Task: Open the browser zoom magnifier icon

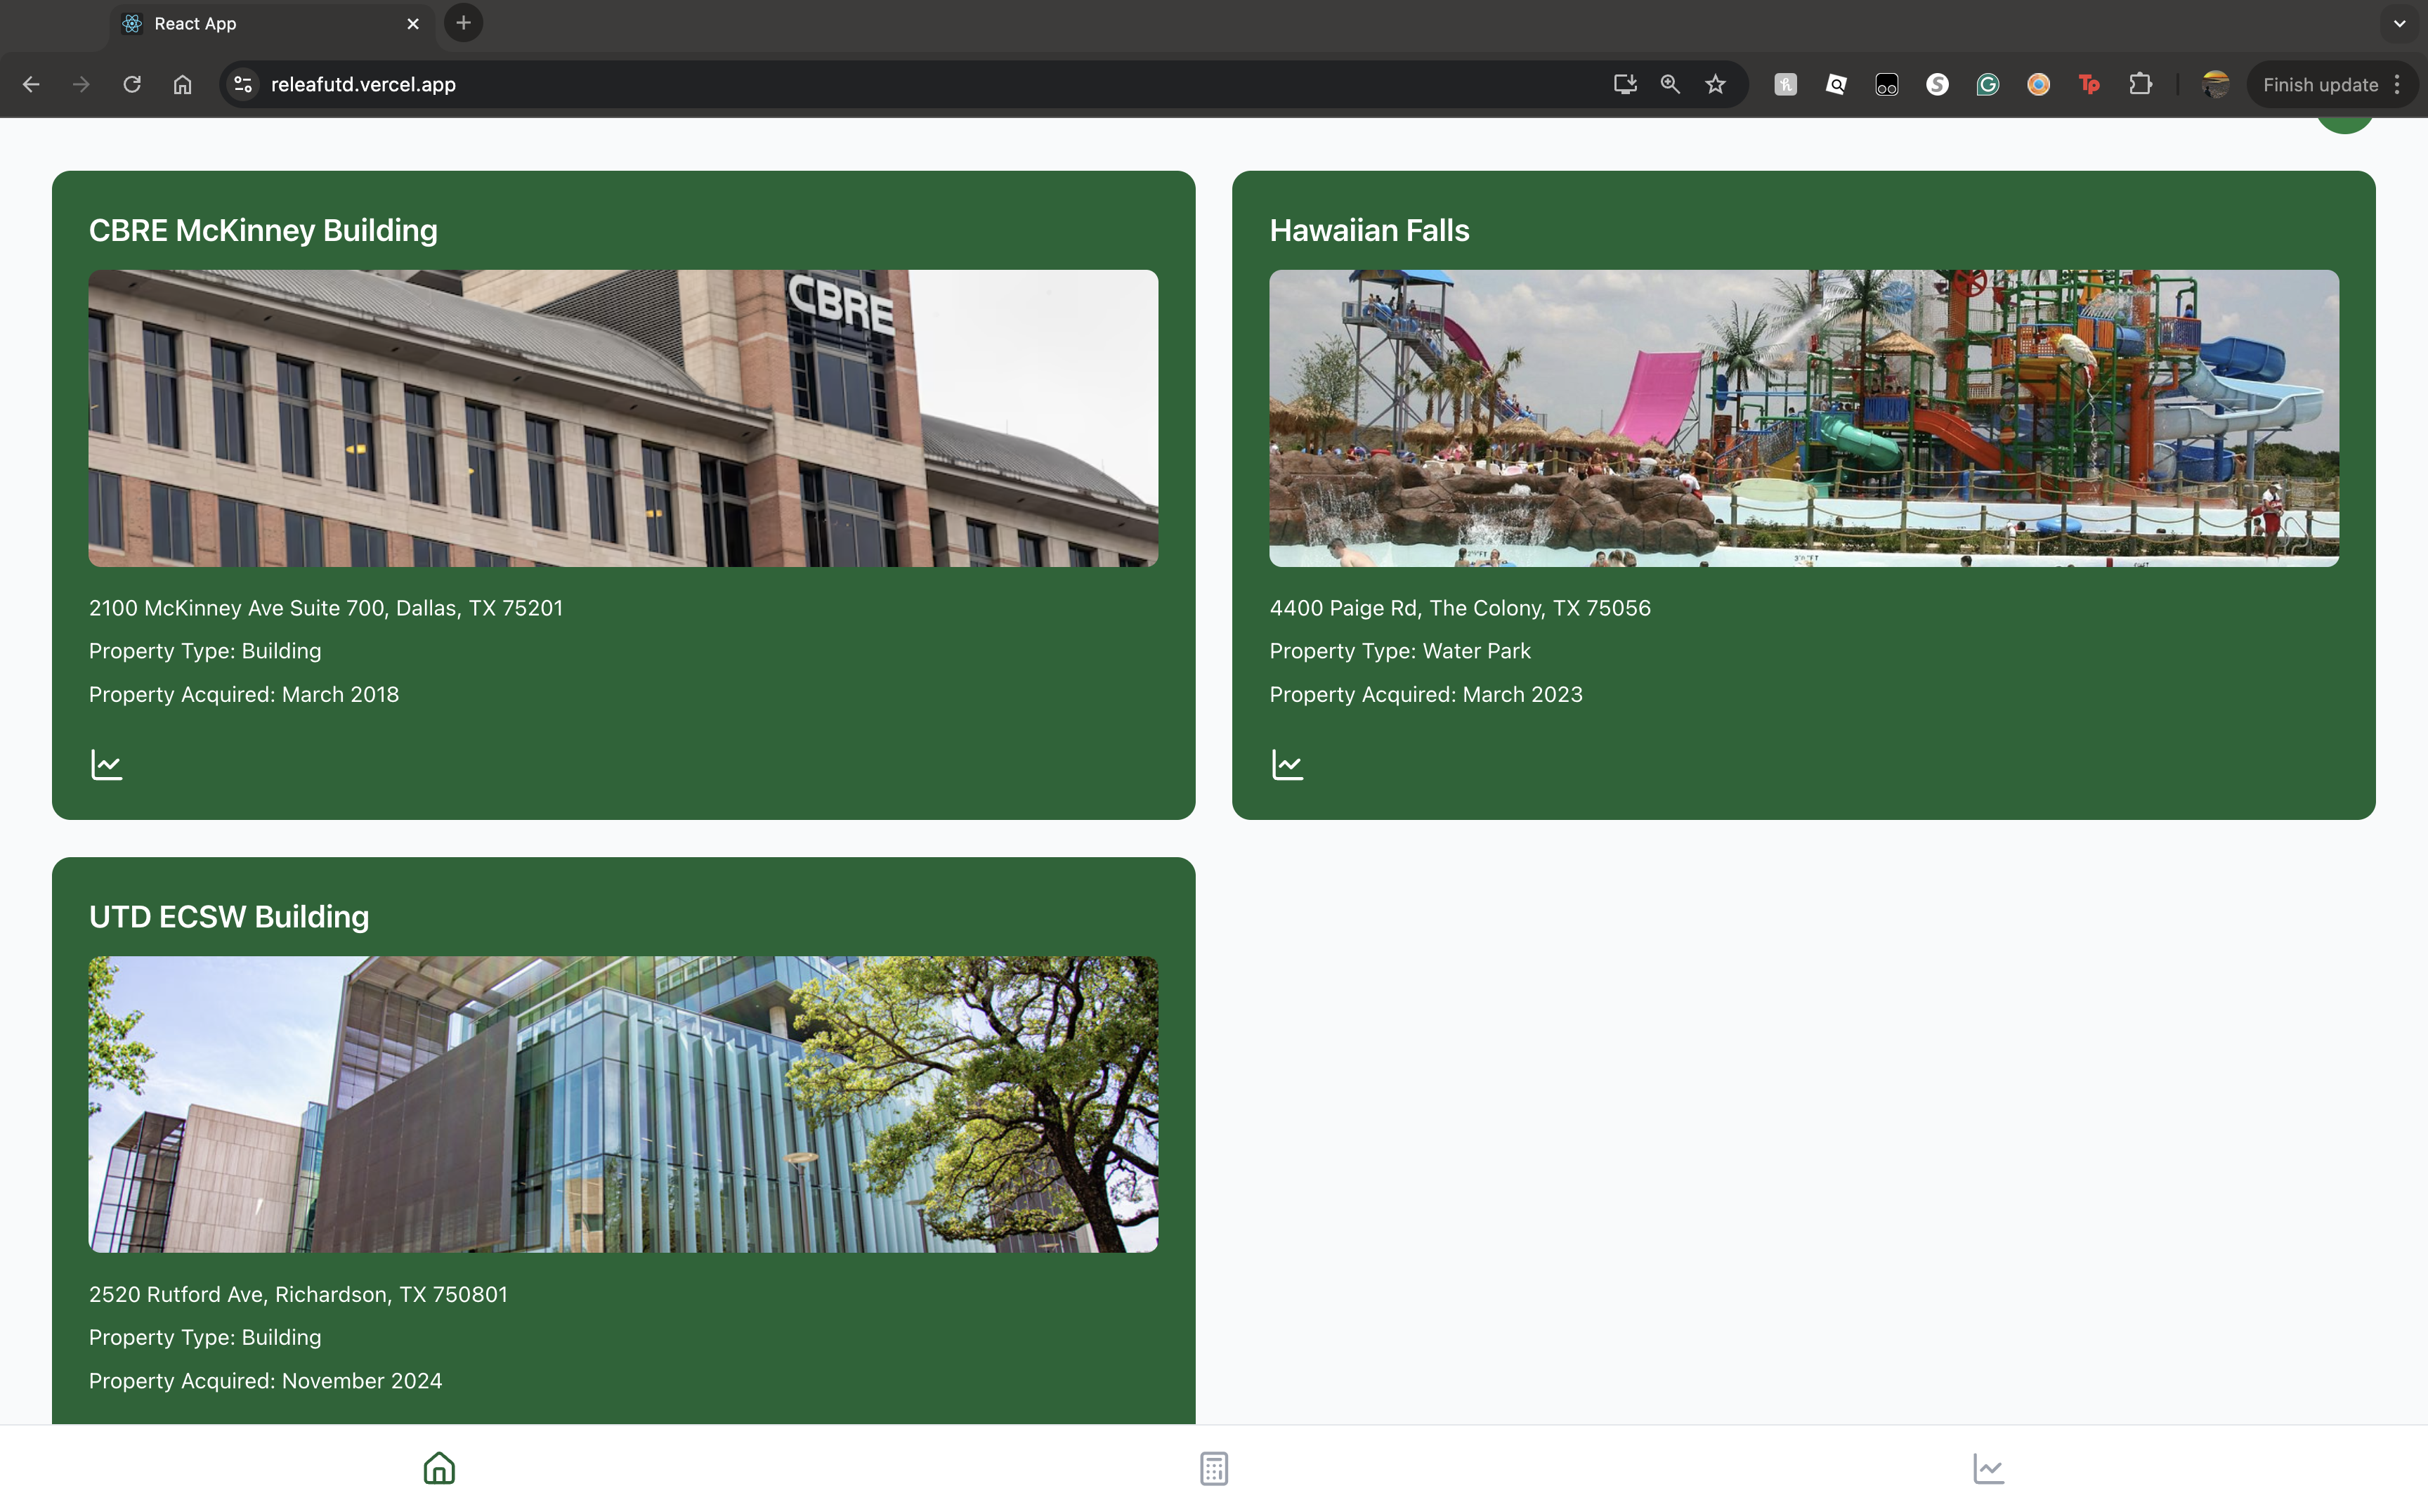Action: (x=1670, y=85)
